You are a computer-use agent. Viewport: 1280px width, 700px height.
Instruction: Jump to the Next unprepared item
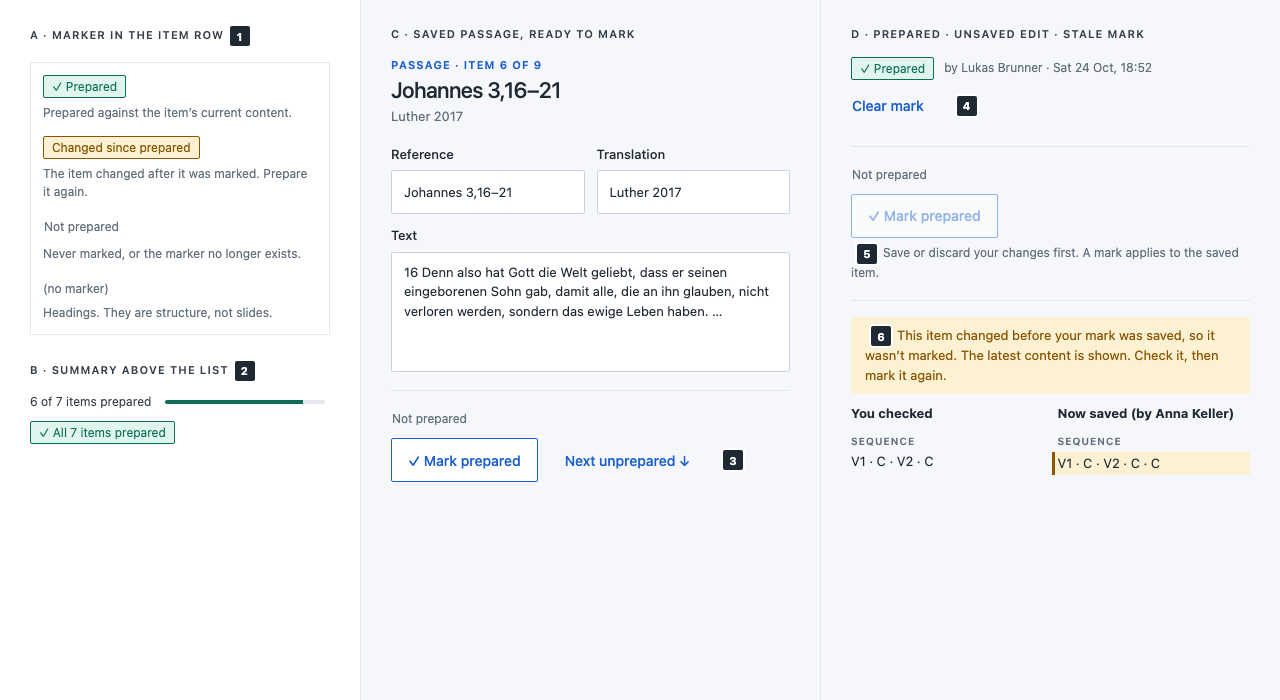(x=627, y=461)
